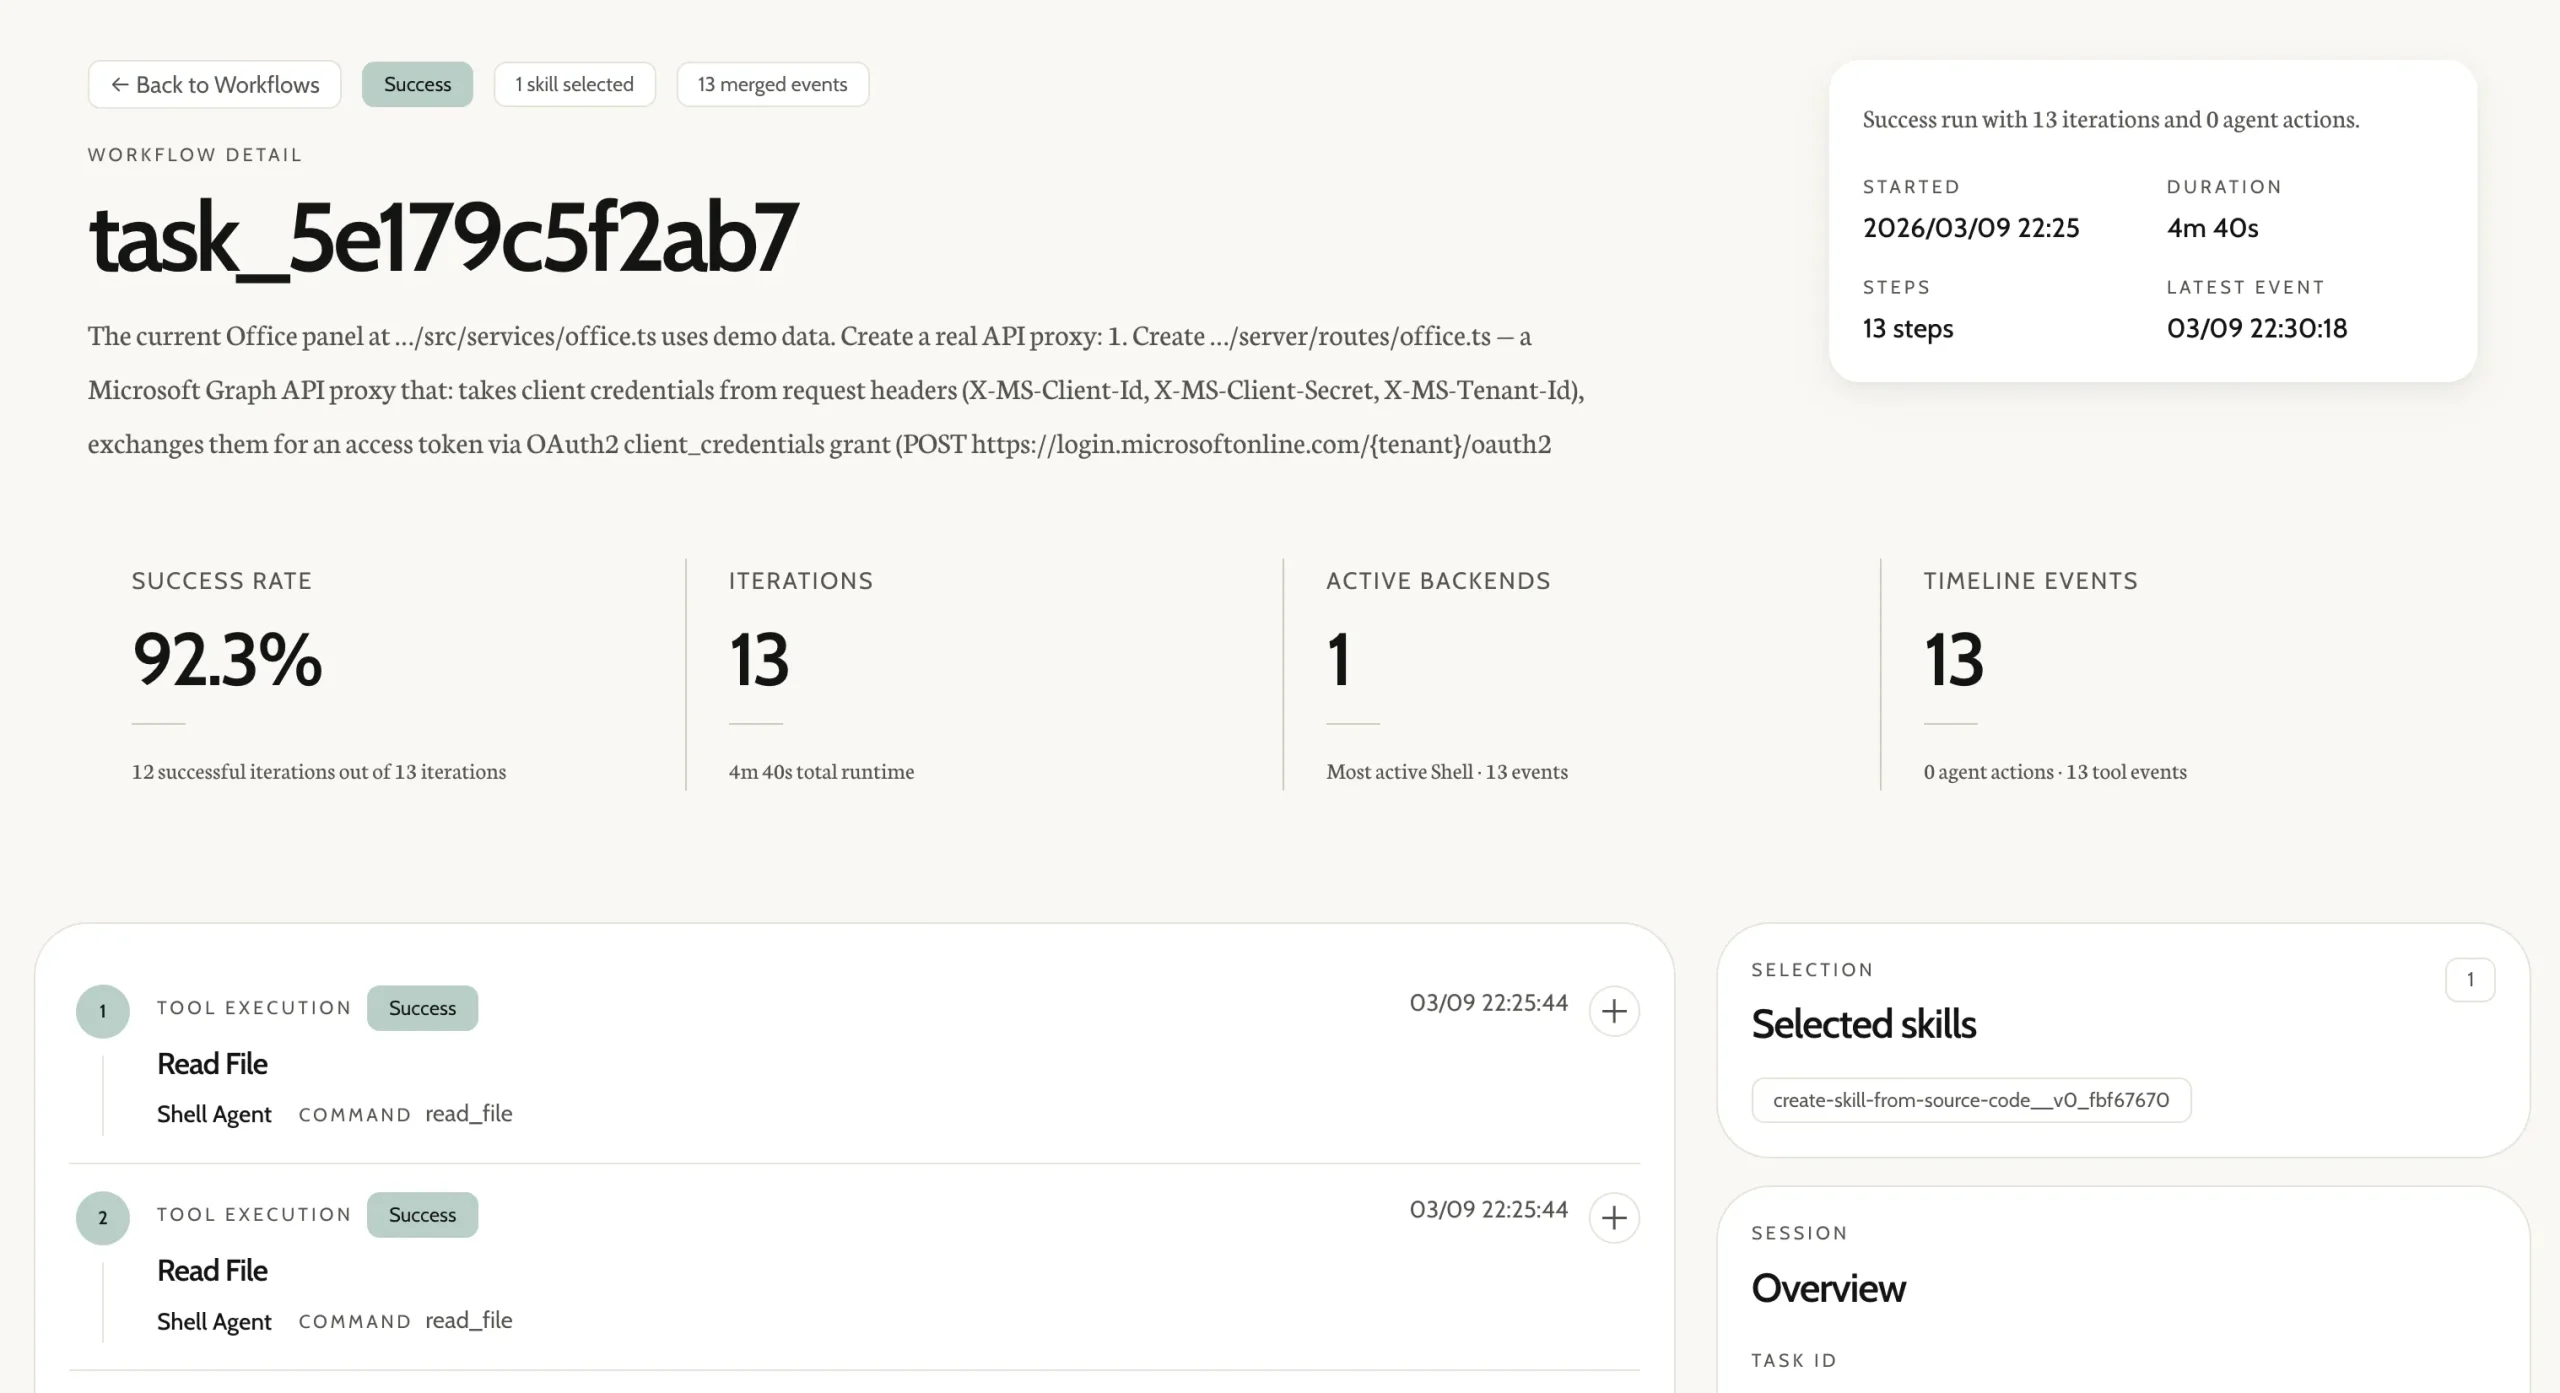The image size is (2560, 1393).
Task: Click the '13 merged events' chip
Action: [x=772, y=85]
